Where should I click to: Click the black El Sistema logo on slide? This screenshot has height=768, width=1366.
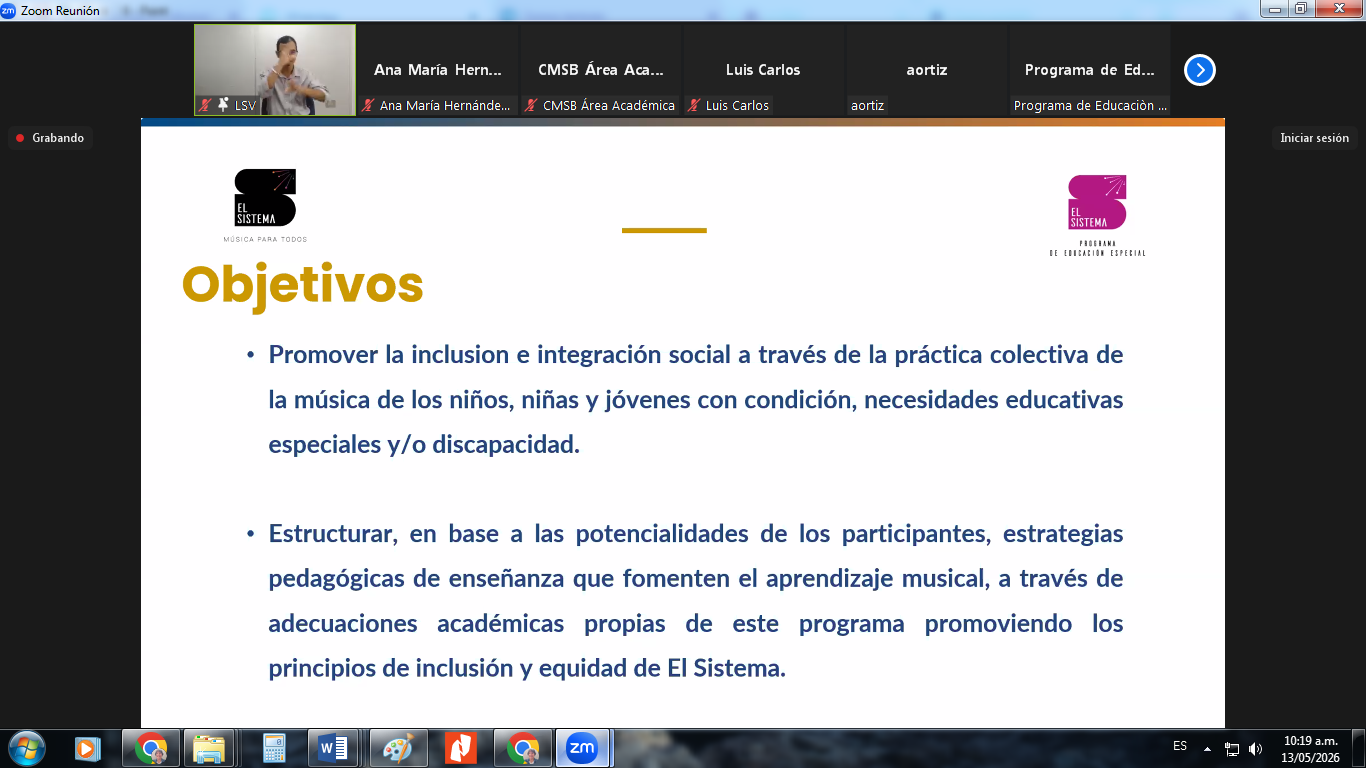click(x=265, y=205)
